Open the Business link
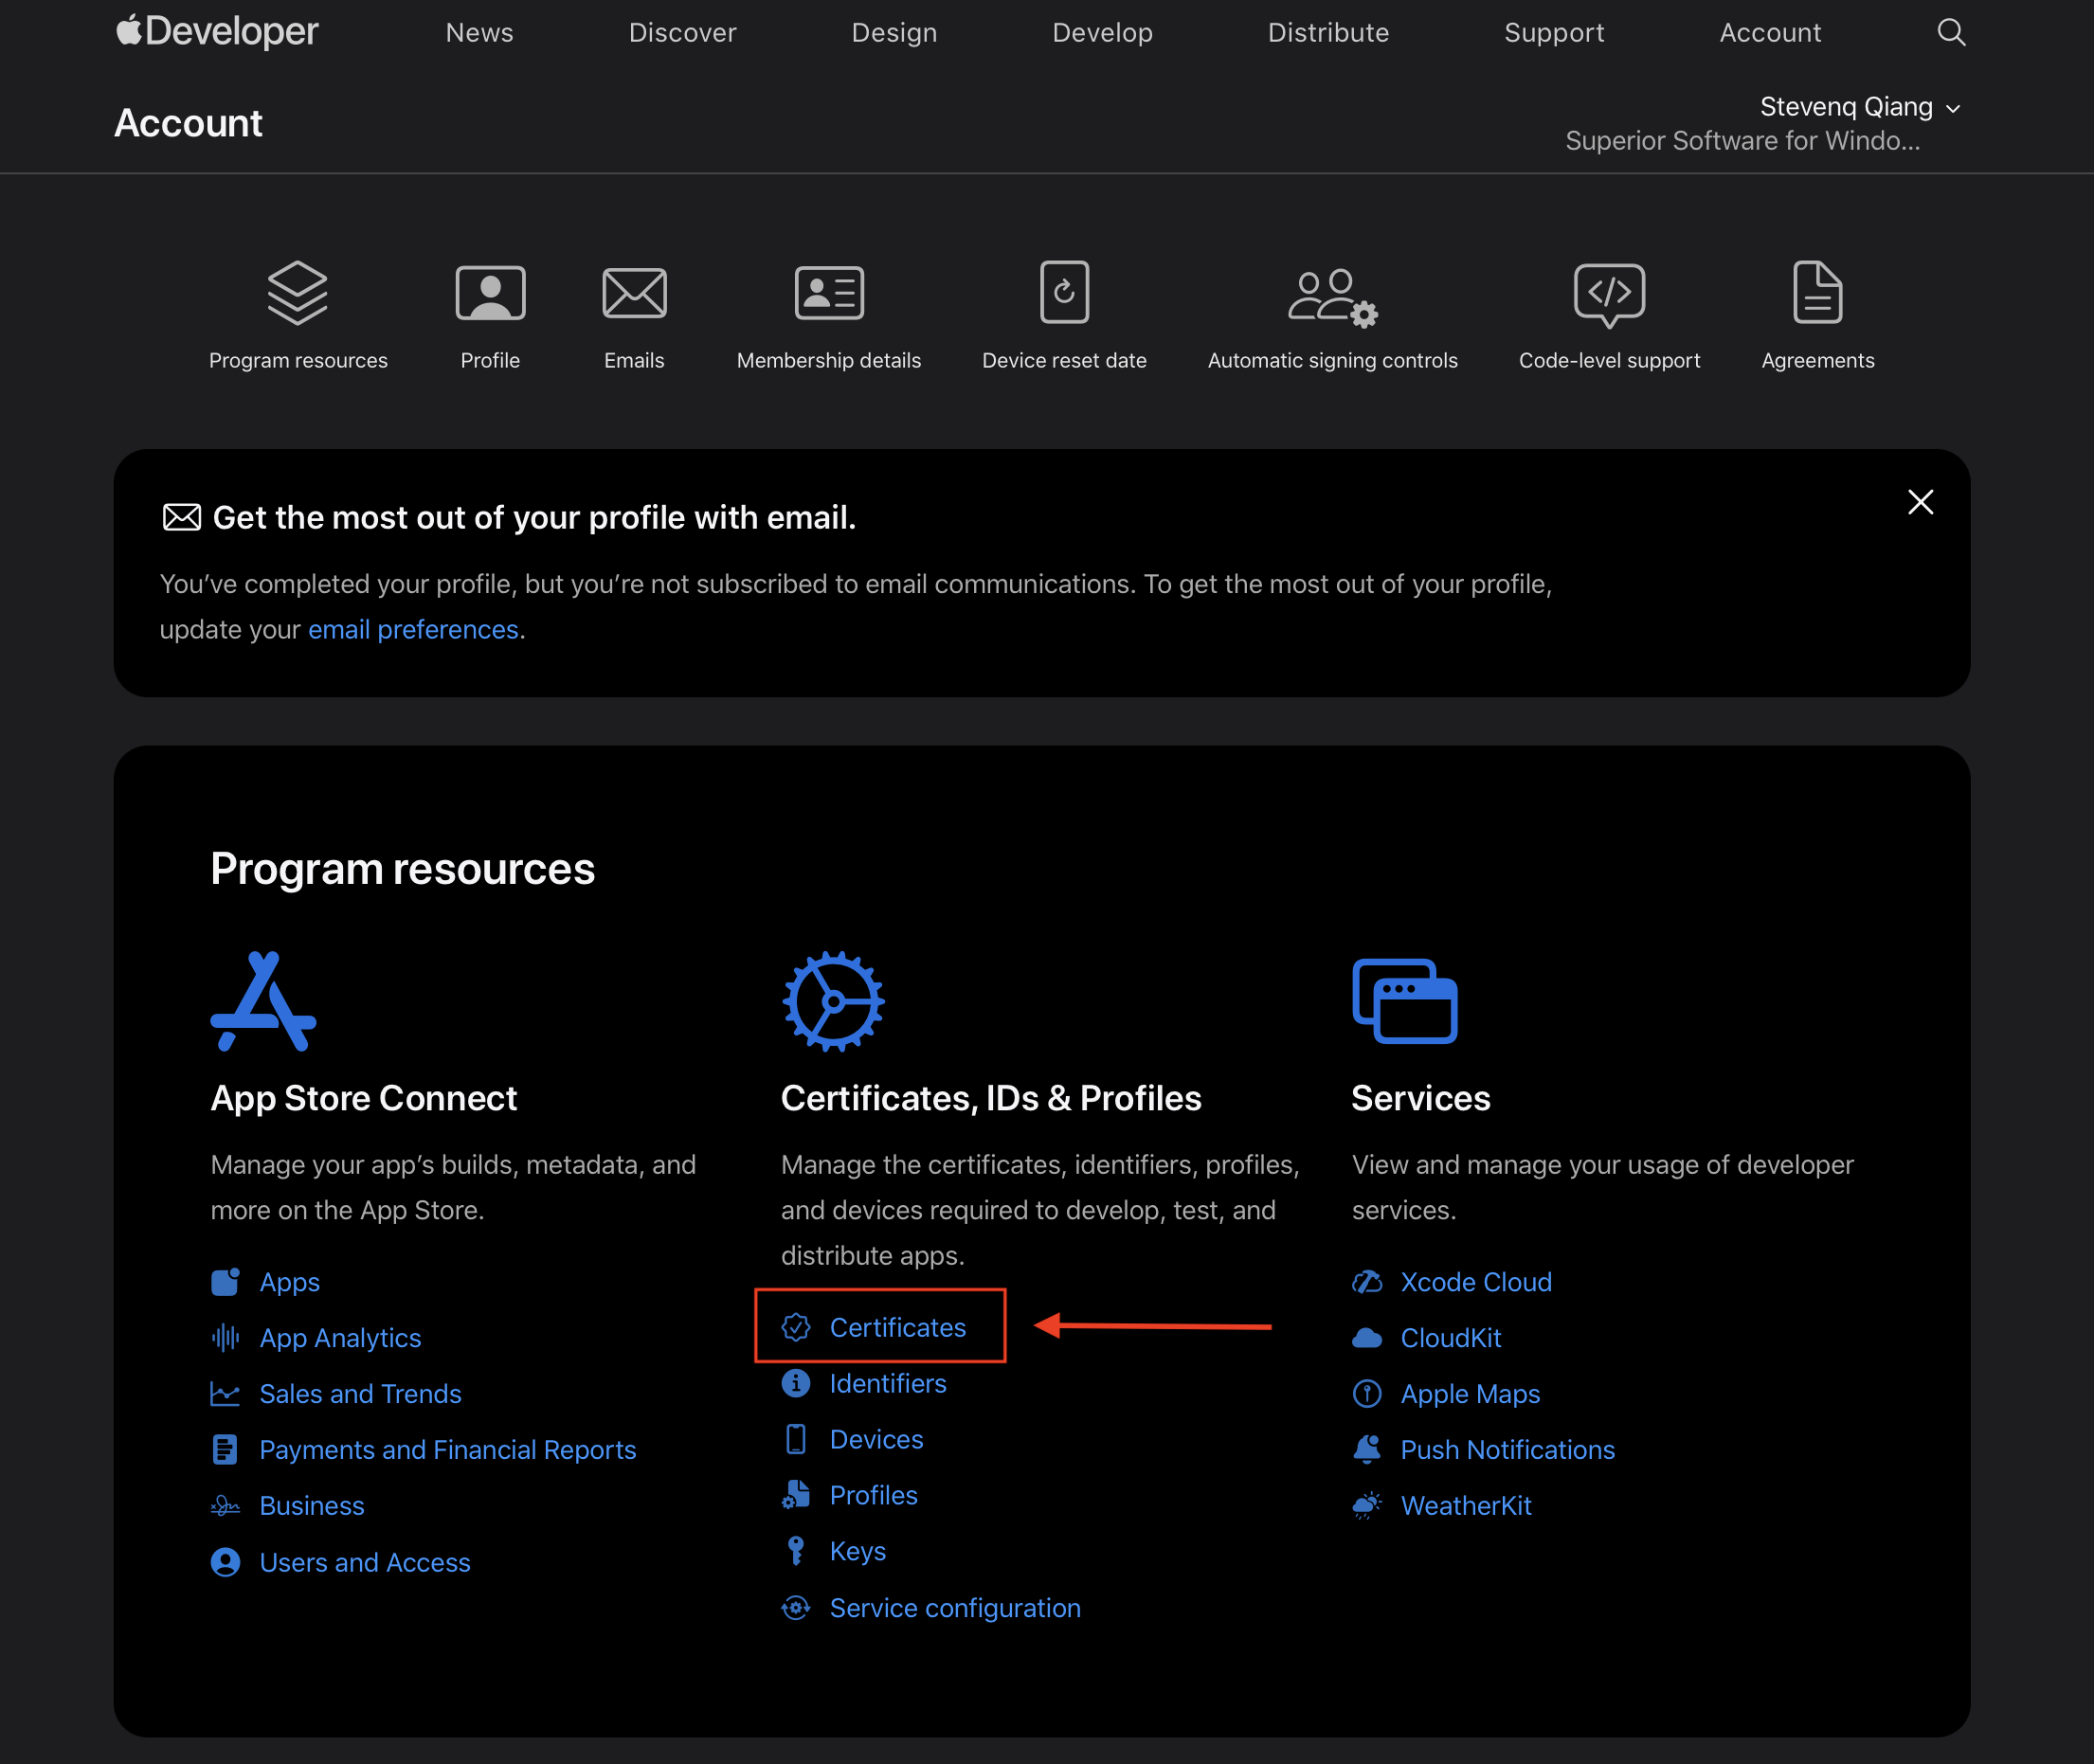 (312, 1506)
